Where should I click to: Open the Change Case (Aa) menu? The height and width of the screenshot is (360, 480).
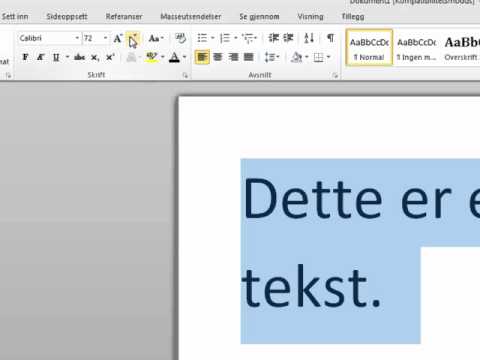[x=156, y=38]
